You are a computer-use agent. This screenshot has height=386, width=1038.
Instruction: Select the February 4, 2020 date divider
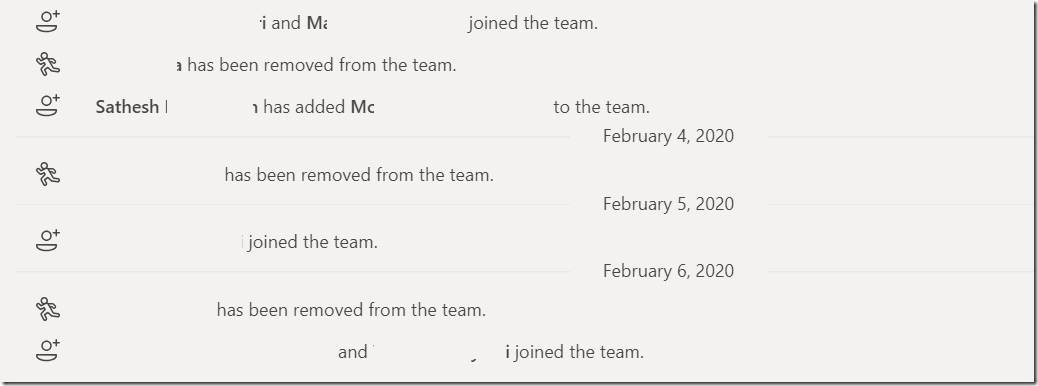(x=668, y=136)
